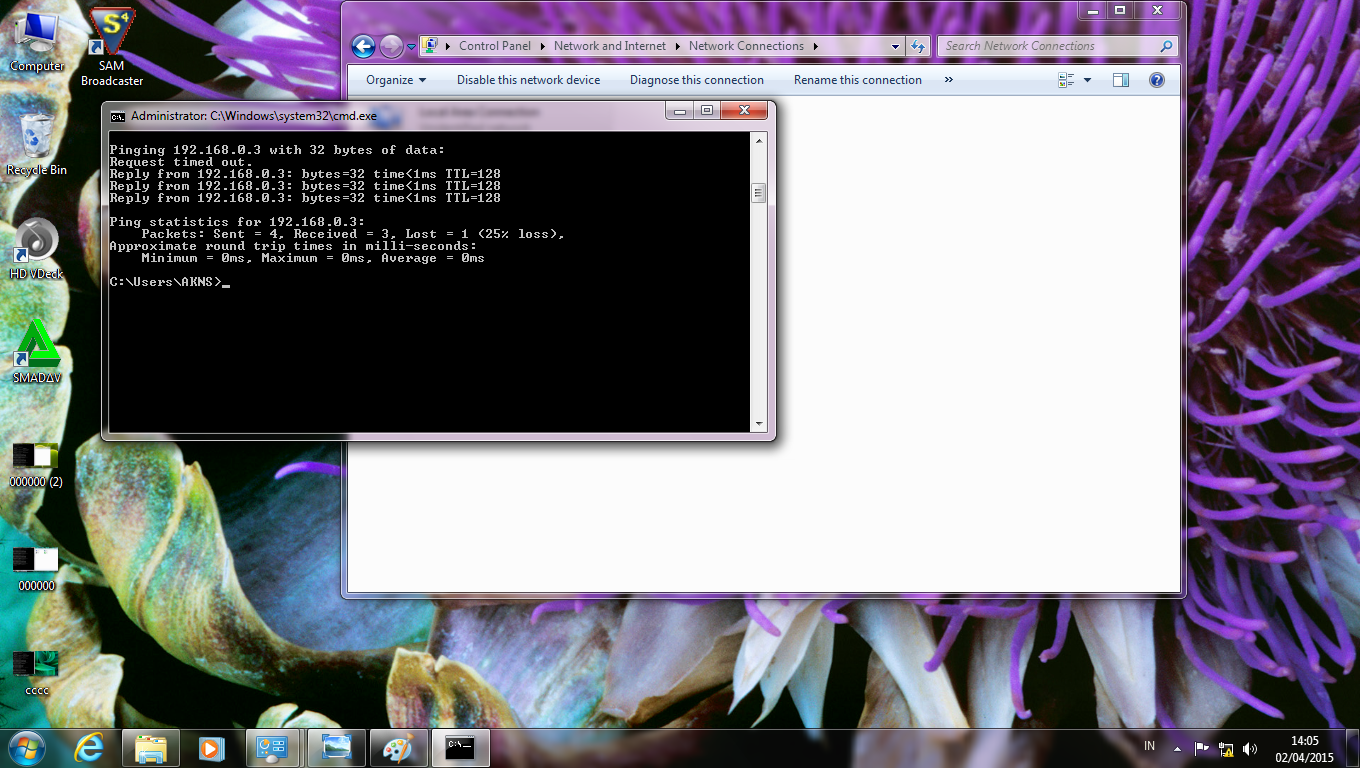Click the address bar location icon
The width and height of the screenshot is (1360, 768).
(430, 46)
